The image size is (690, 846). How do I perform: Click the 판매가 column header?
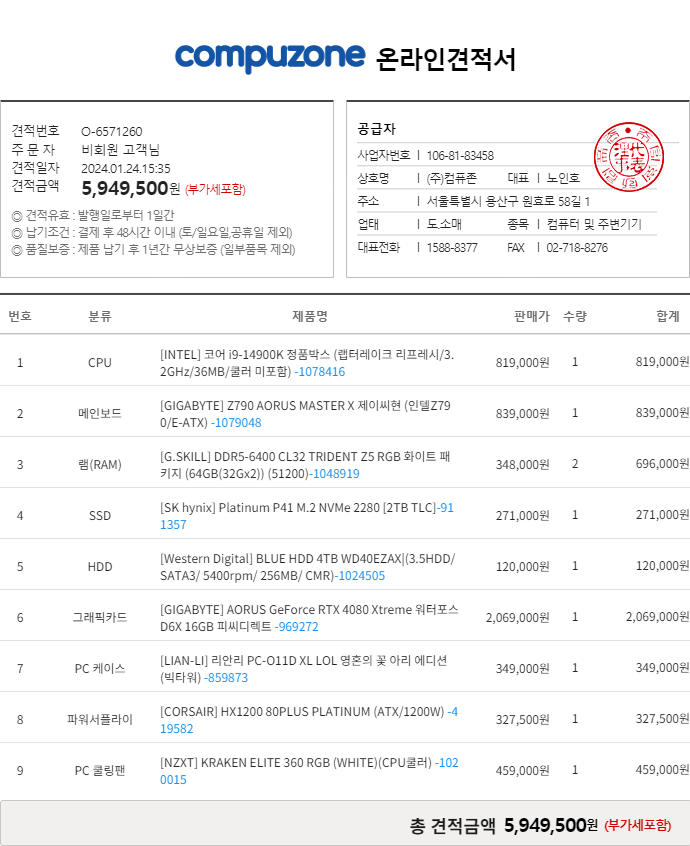coord(531,316)
